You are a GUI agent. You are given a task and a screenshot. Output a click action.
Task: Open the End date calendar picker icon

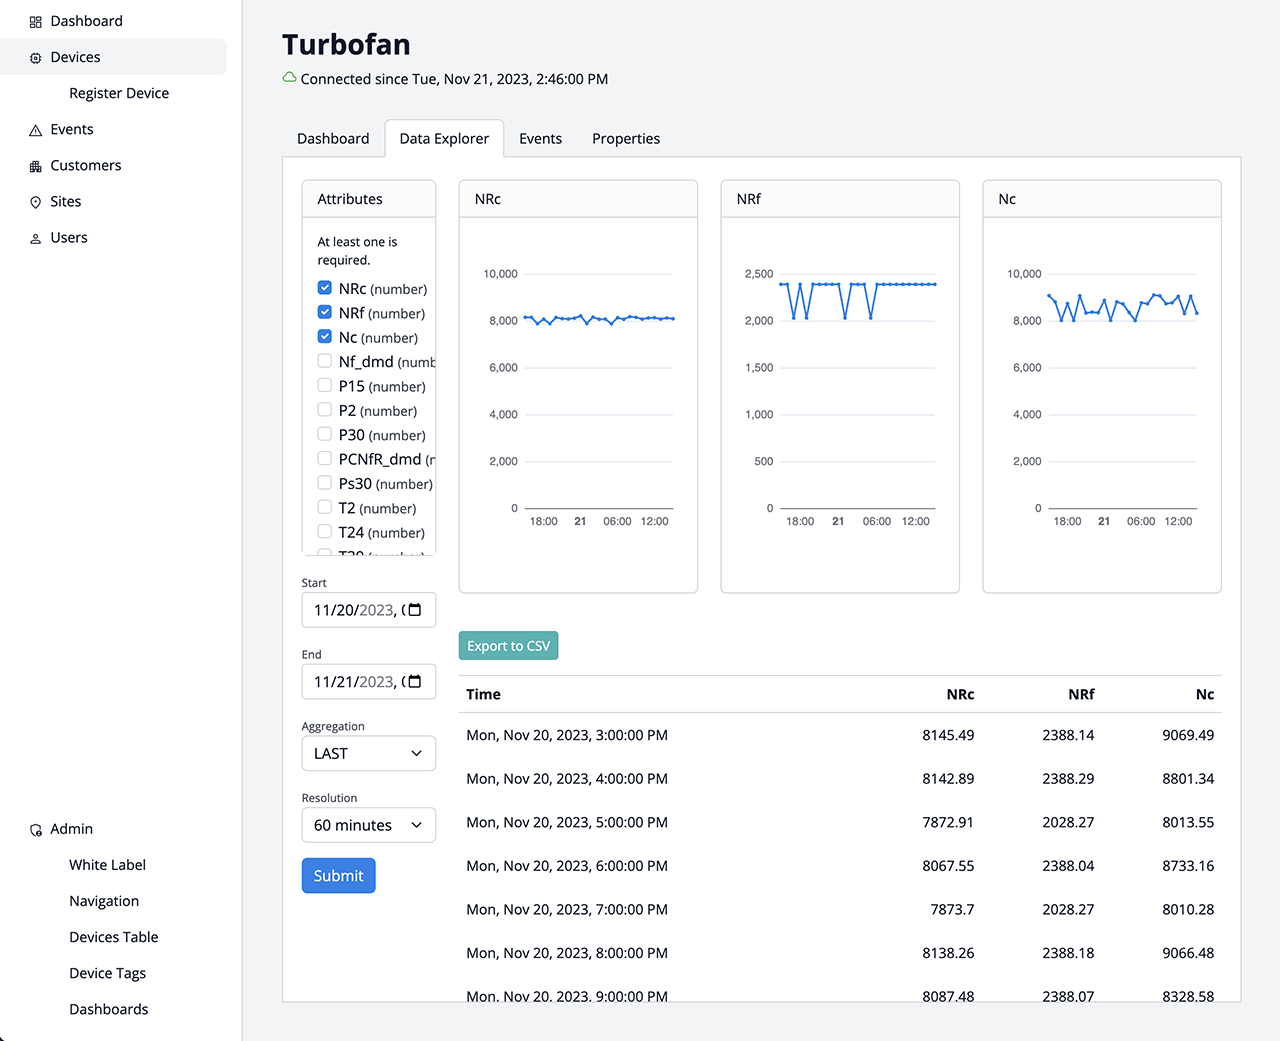415,682
